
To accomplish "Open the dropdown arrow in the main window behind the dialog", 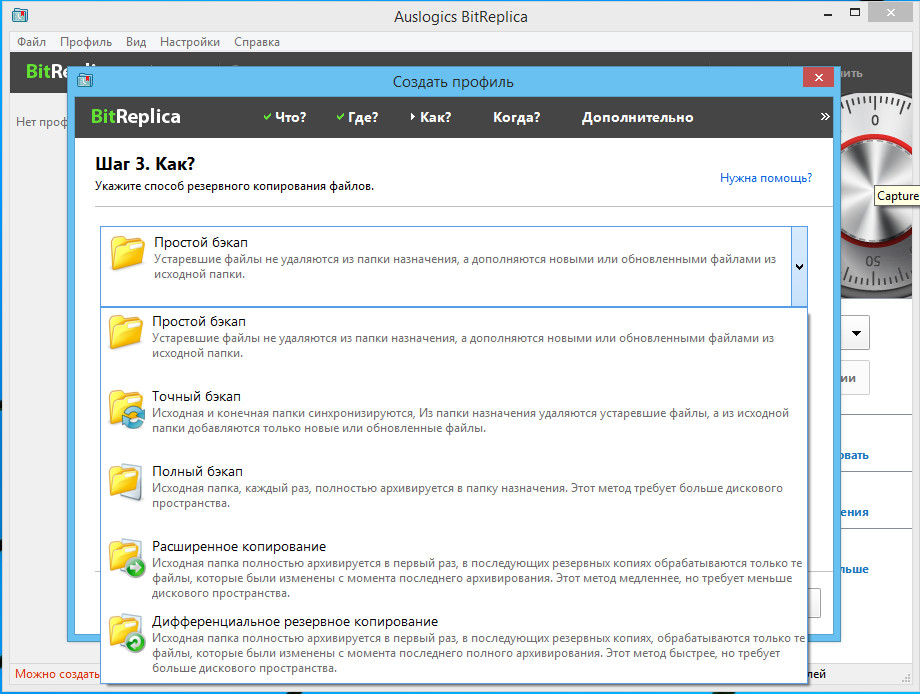I will [857, 333].
